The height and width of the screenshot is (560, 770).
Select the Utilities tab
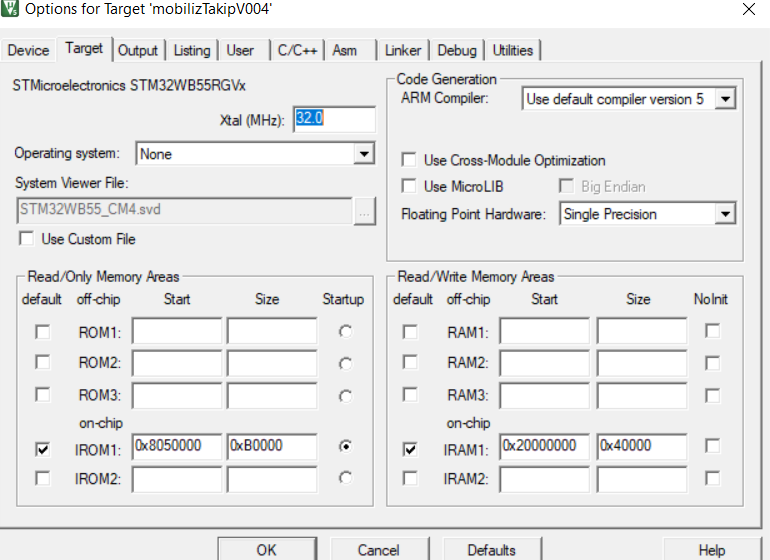click(x=513, y=50)
